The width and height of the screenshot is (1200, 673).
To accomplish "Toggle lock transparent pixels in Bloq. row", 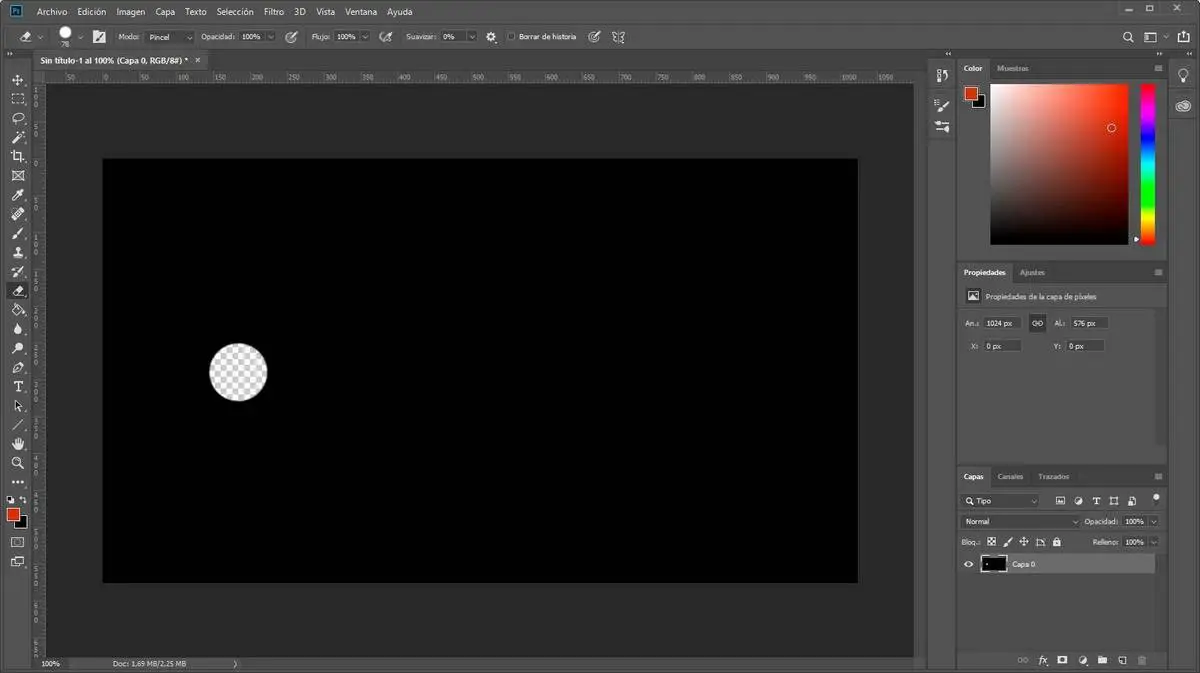I will [992, 542].
